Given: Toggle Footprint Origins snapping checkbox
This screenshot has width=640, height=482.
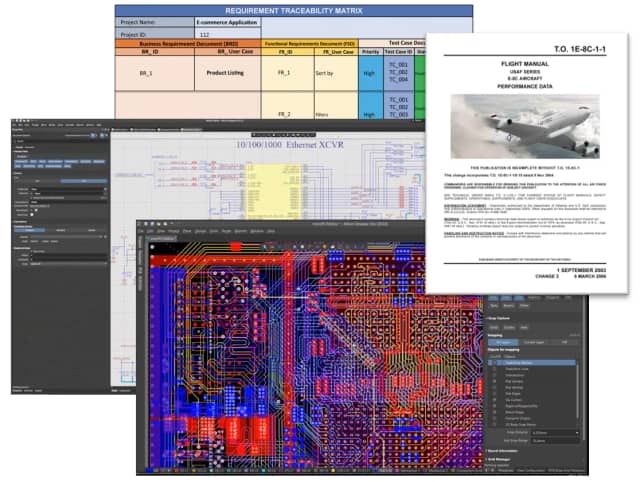Looking at the screenshot, I should pos(495,418).
